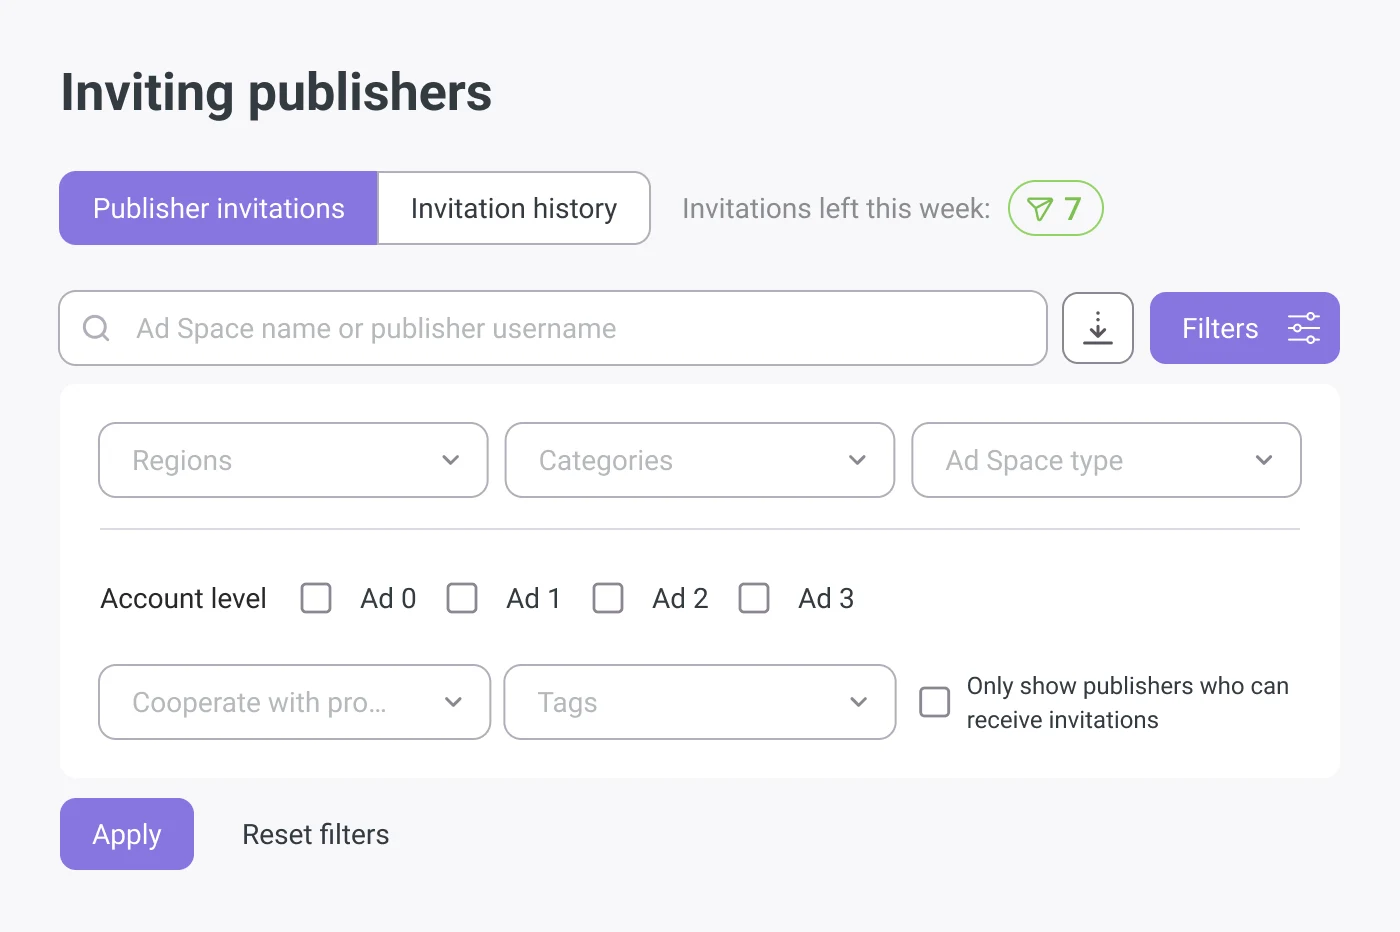Switch to Publisher invitations tab
Viewport: 1400px width, 932px height.
pos(218,208)
